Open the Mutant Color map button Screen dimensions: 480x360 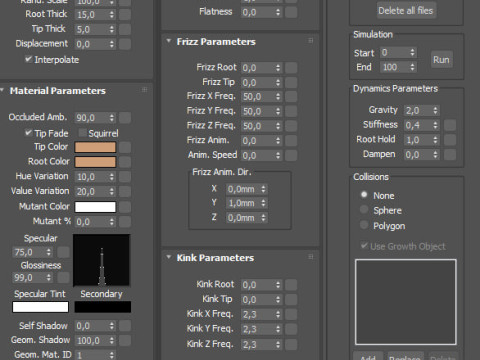pyautogui.click(x=125, y=207)
